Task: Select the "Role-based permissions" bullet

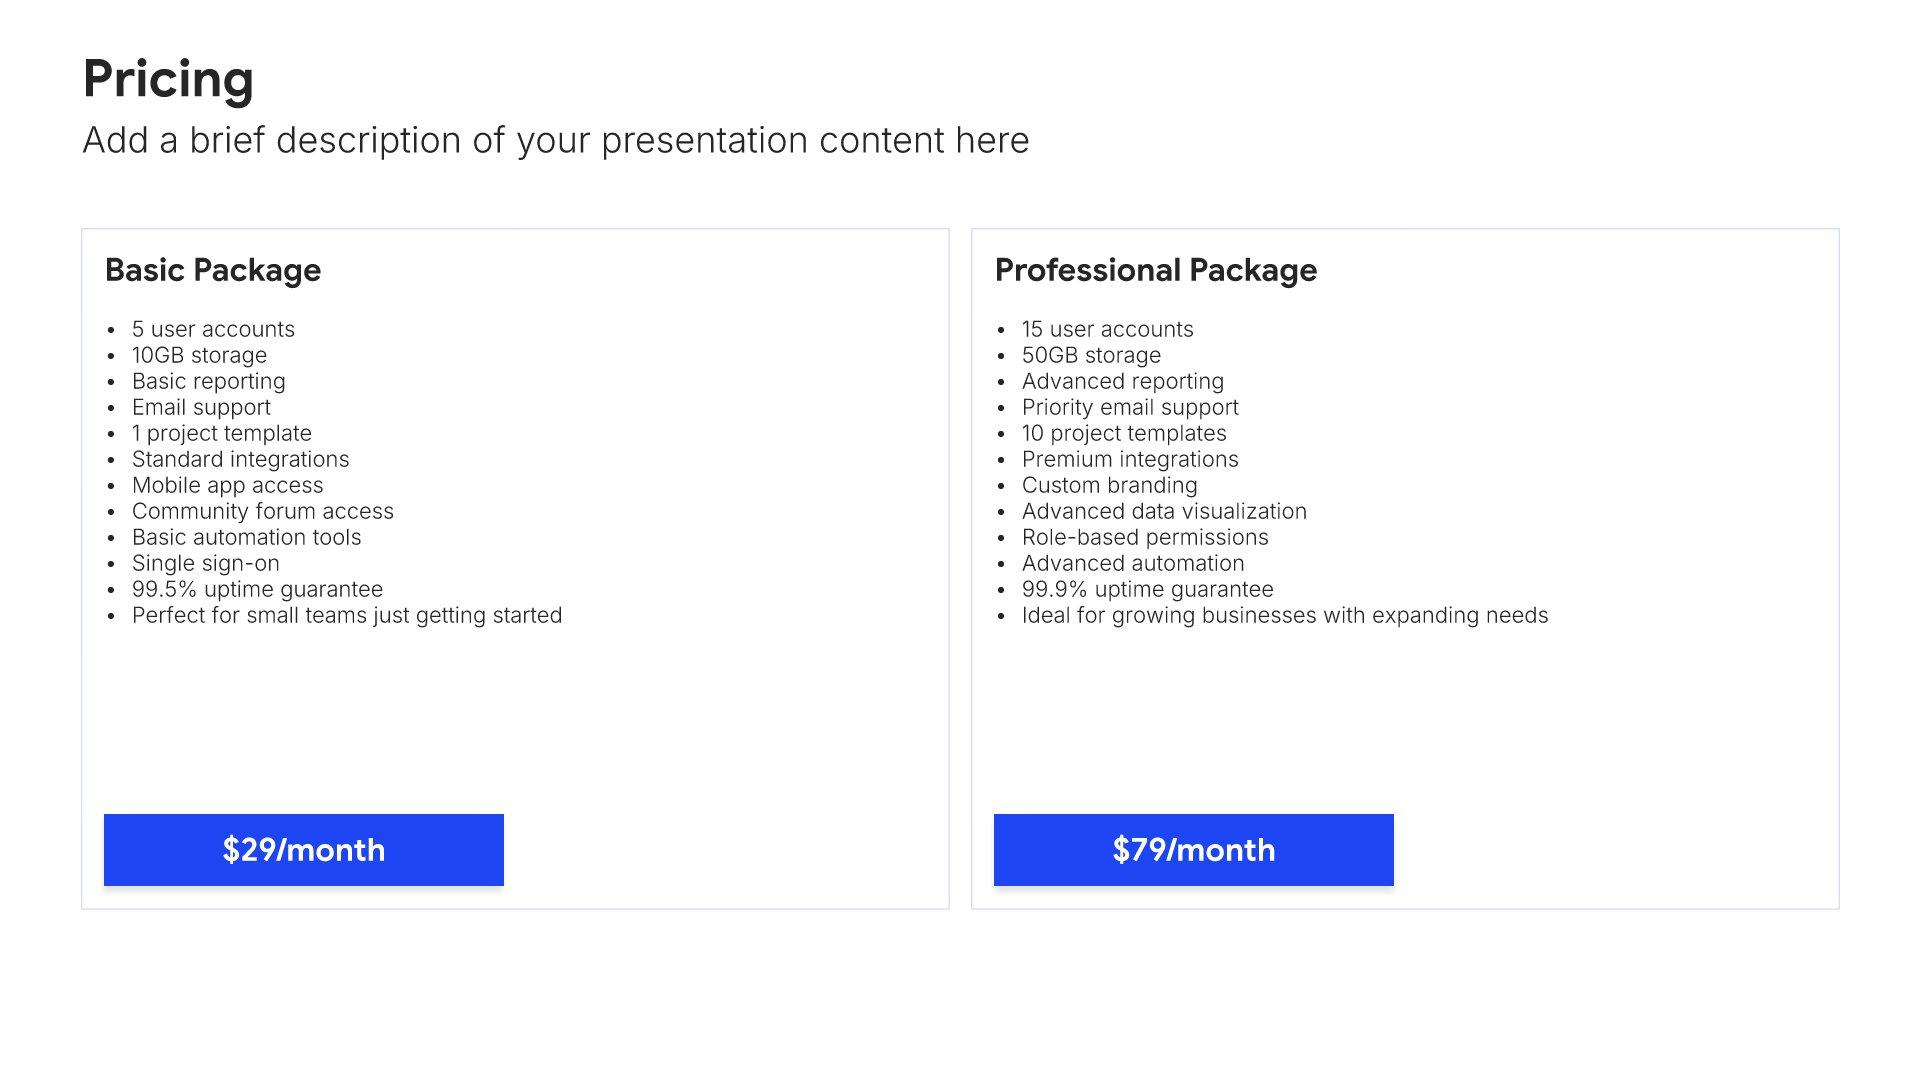Action: click(x=1145, y=537)
